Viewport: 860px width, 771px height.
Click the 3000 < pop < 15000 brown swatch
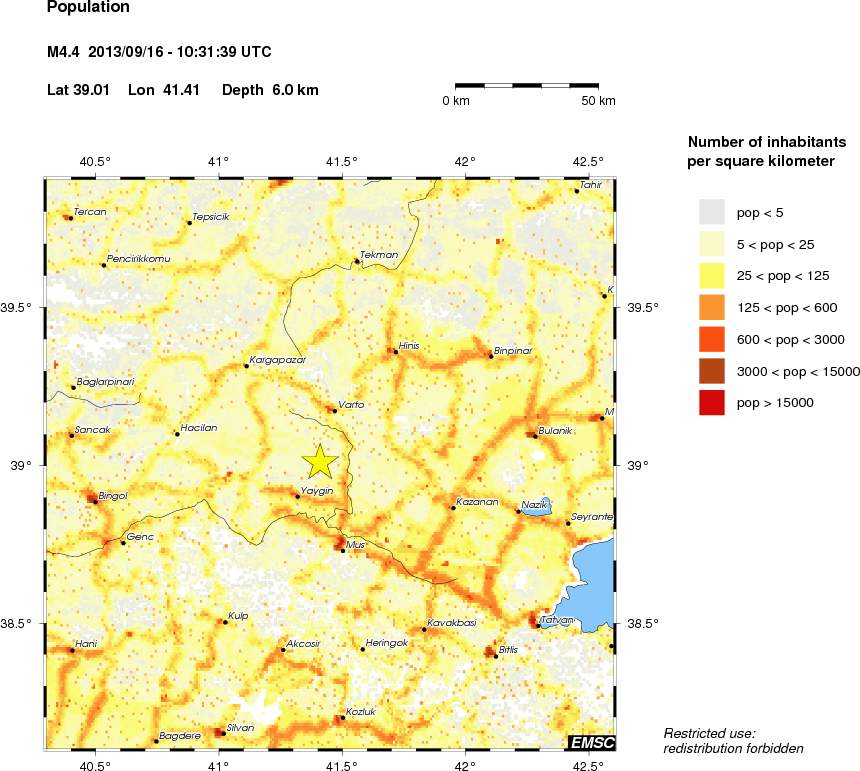(711, 370)
